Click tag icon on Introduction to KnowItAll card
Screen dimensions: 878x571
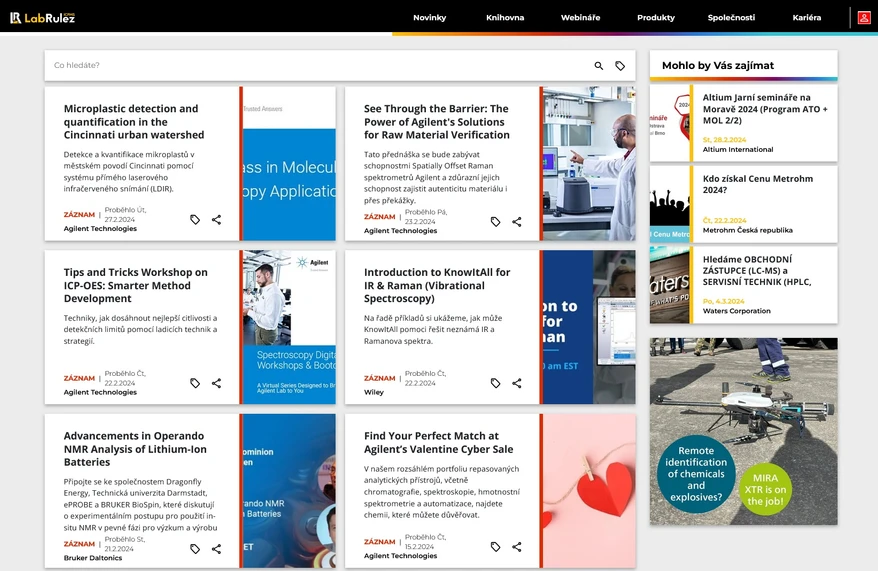pos(496,383)
